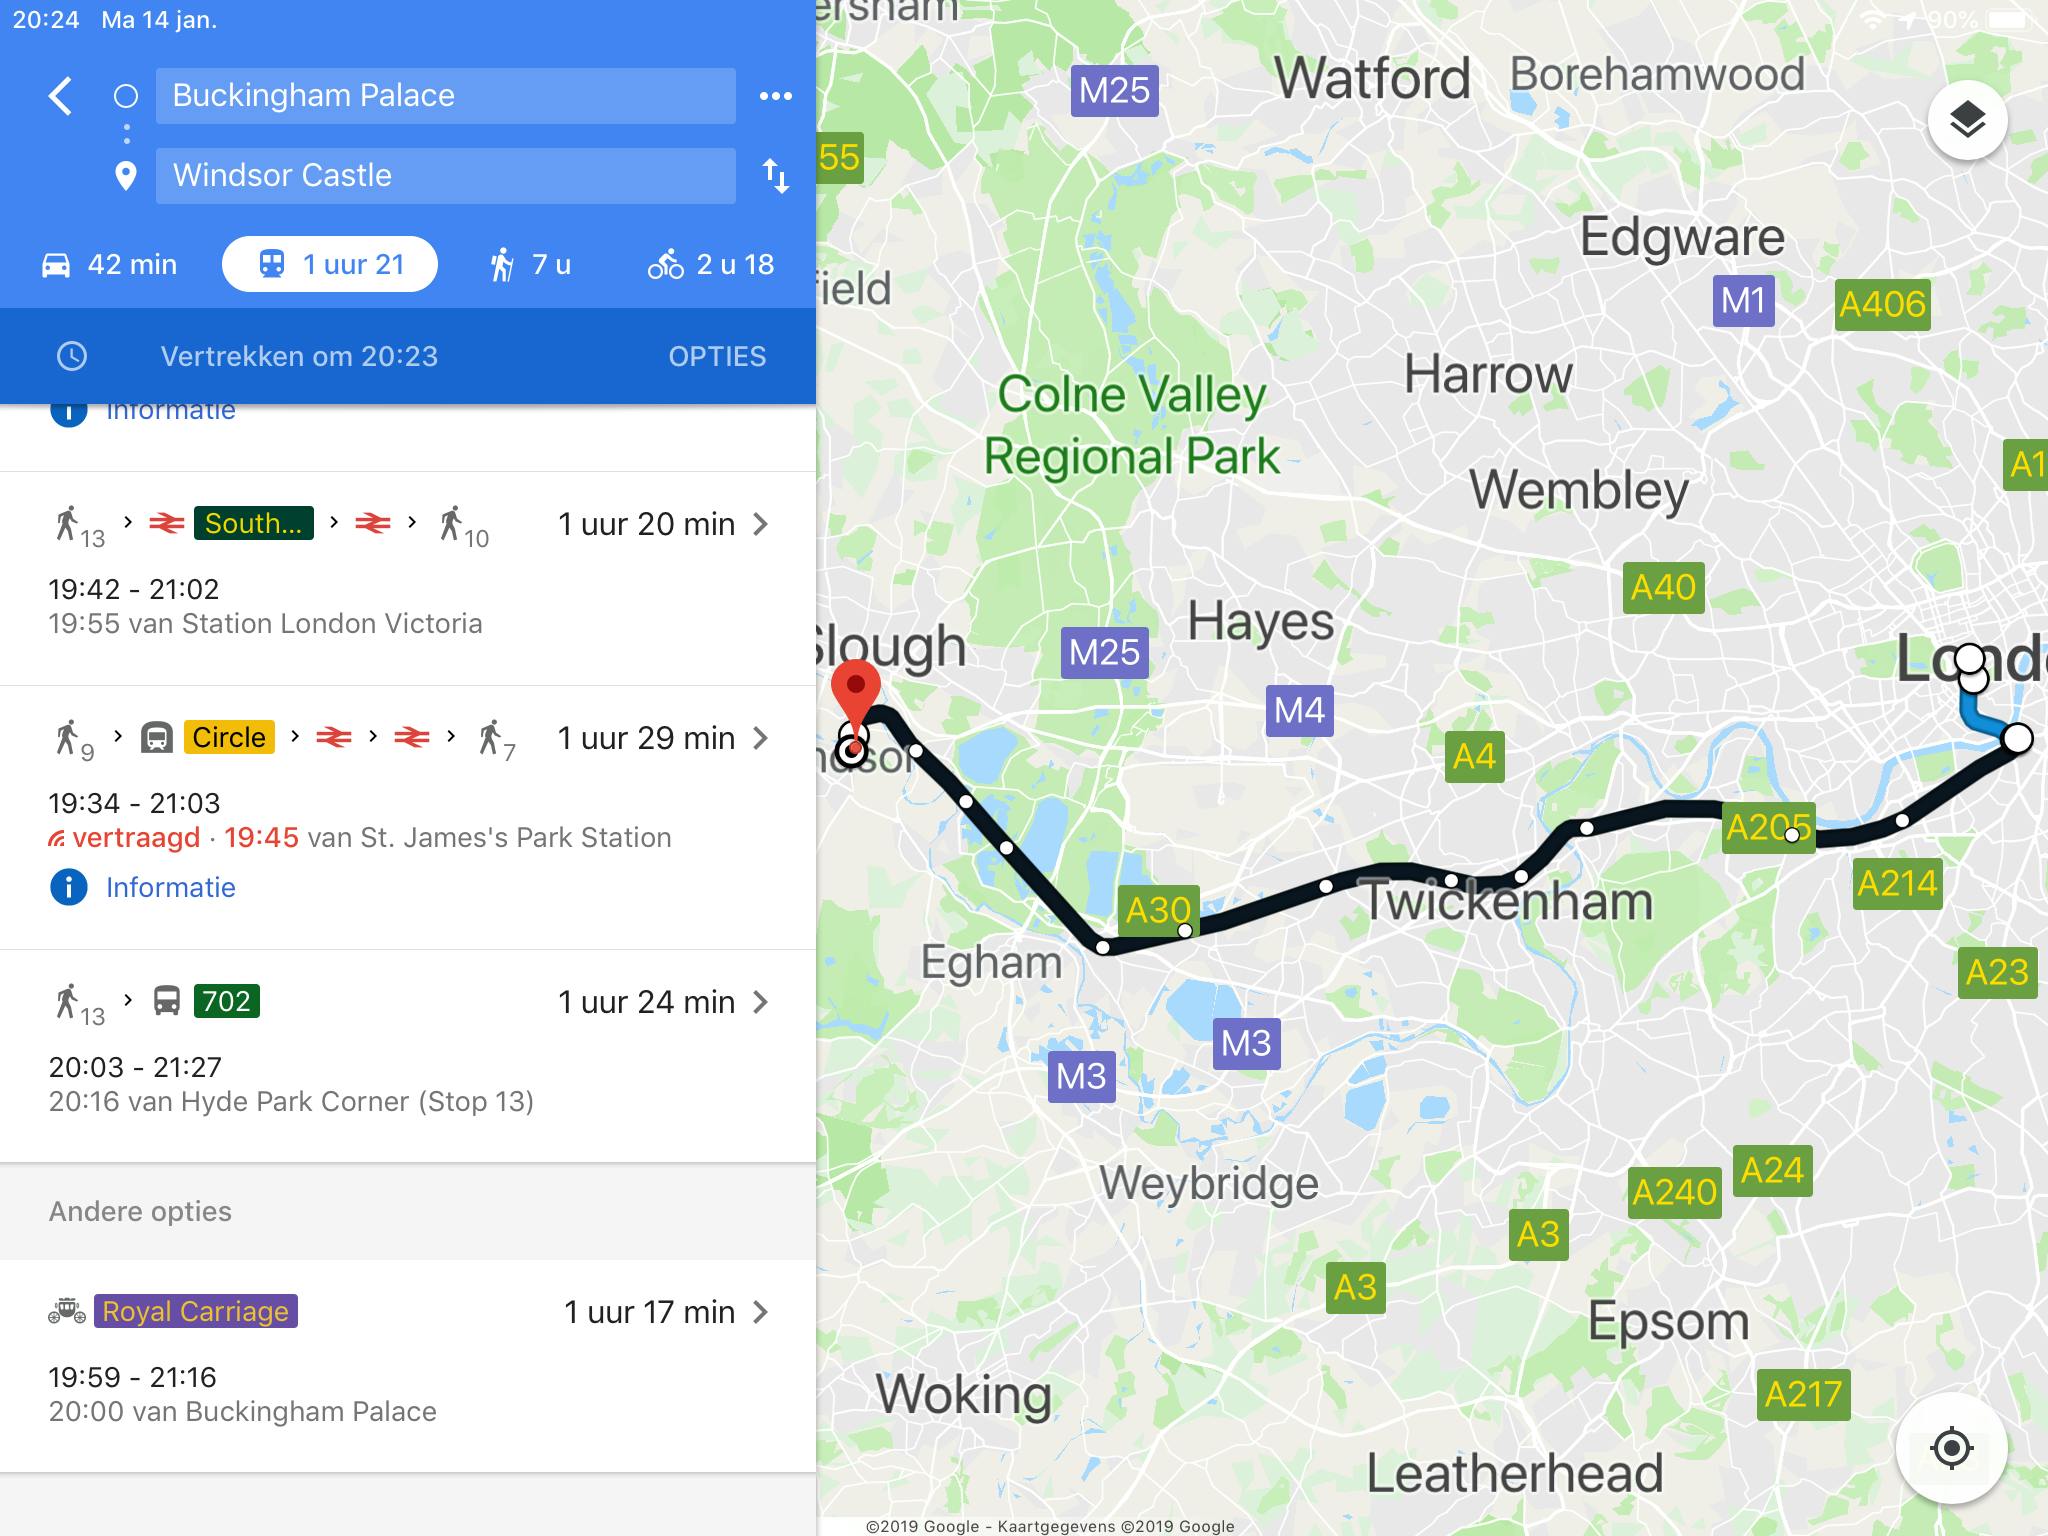Click the blue info icon under delayed route
This screenshot has width=2048, height=1536.
[x=68, y=887]
